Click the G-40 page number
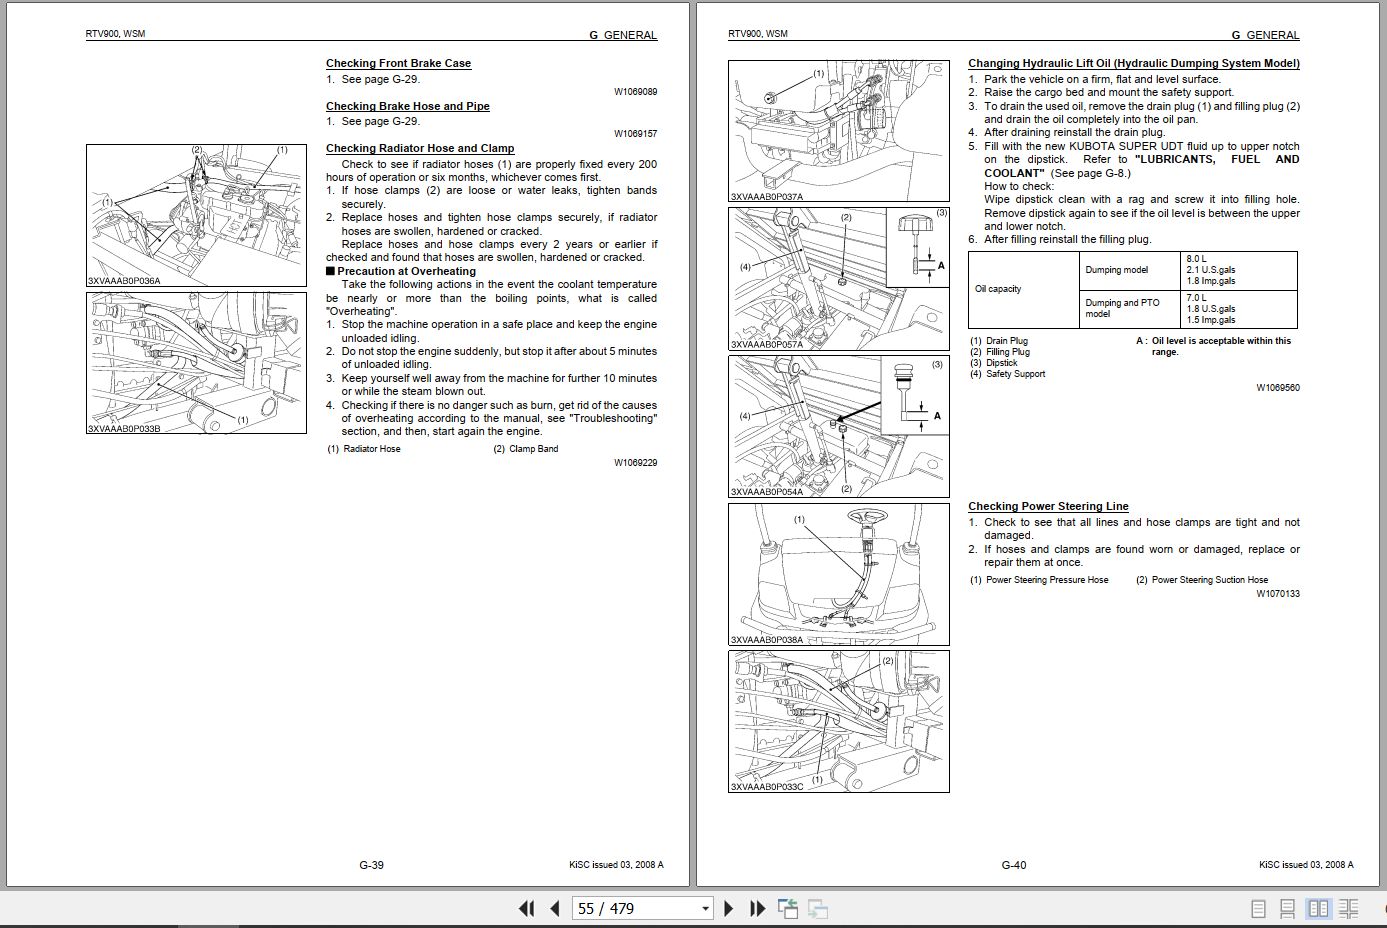Viewport: 1387px width, 928px height. click(x=1014, y=865)
